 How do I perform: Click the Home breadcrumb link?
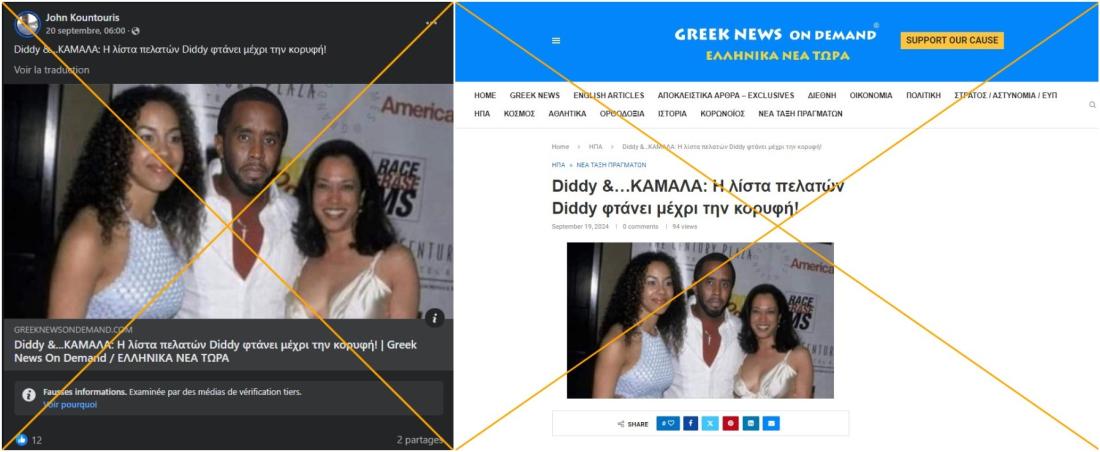coord(561,147)
